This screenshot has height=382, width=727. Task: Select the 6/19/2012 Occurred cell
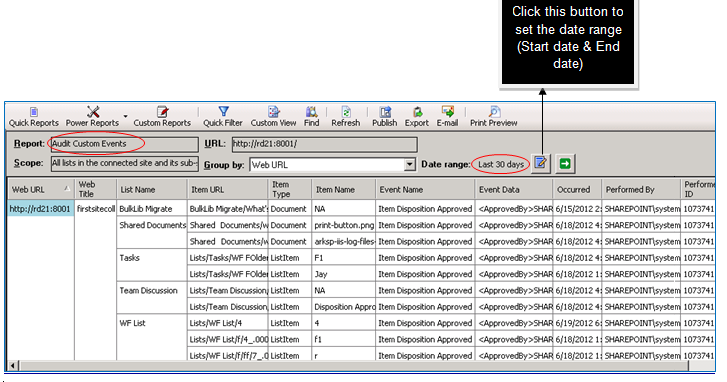(577, 323)
